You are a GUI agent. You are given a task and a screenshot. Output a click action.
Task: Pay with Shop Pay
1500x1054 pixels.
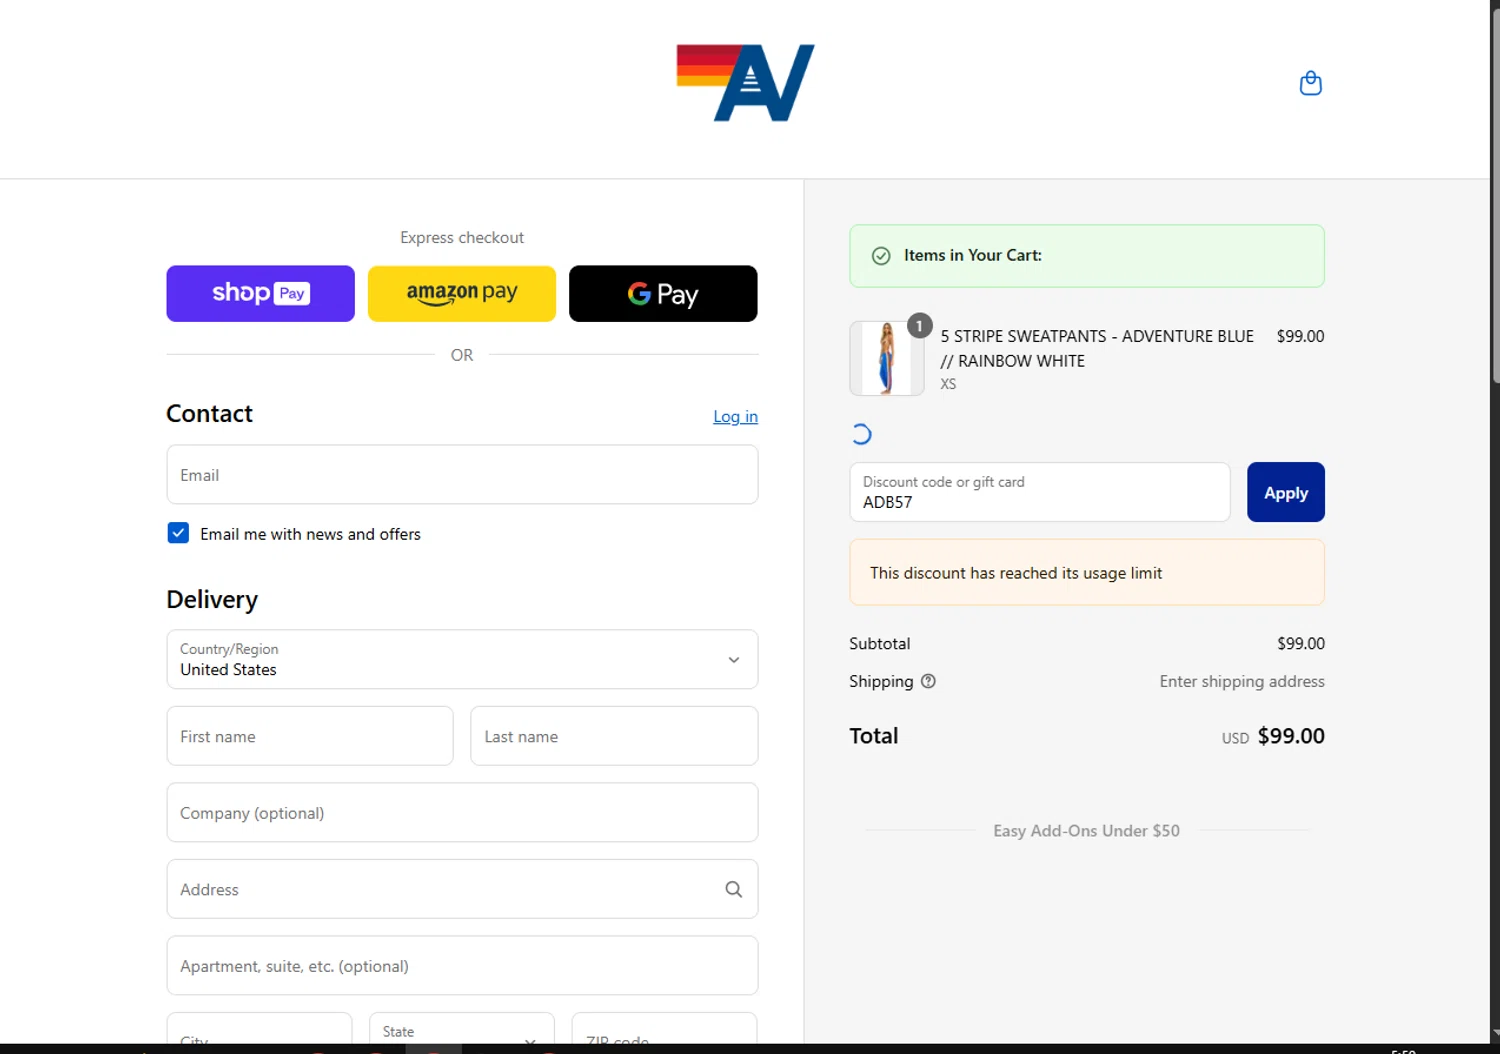[260, 293]
